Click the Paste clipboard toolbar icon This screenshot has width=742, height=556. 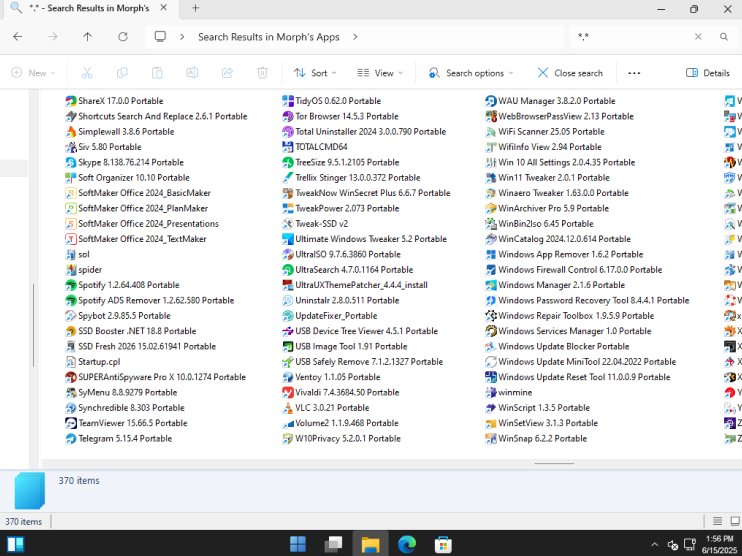tap(157, 73)
